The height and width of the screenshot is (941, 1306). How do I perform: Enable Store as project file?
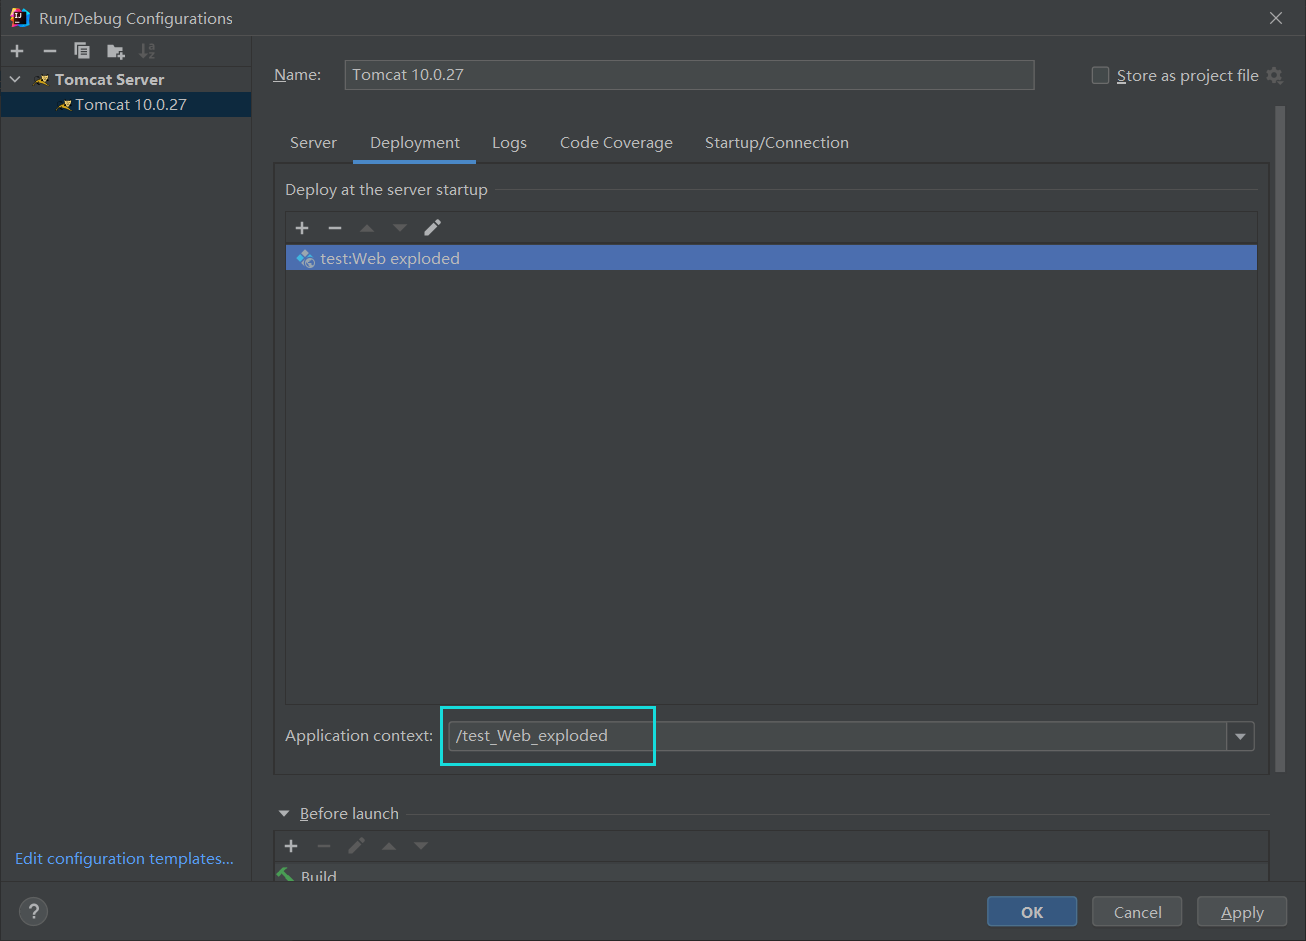coord(1100,75)
